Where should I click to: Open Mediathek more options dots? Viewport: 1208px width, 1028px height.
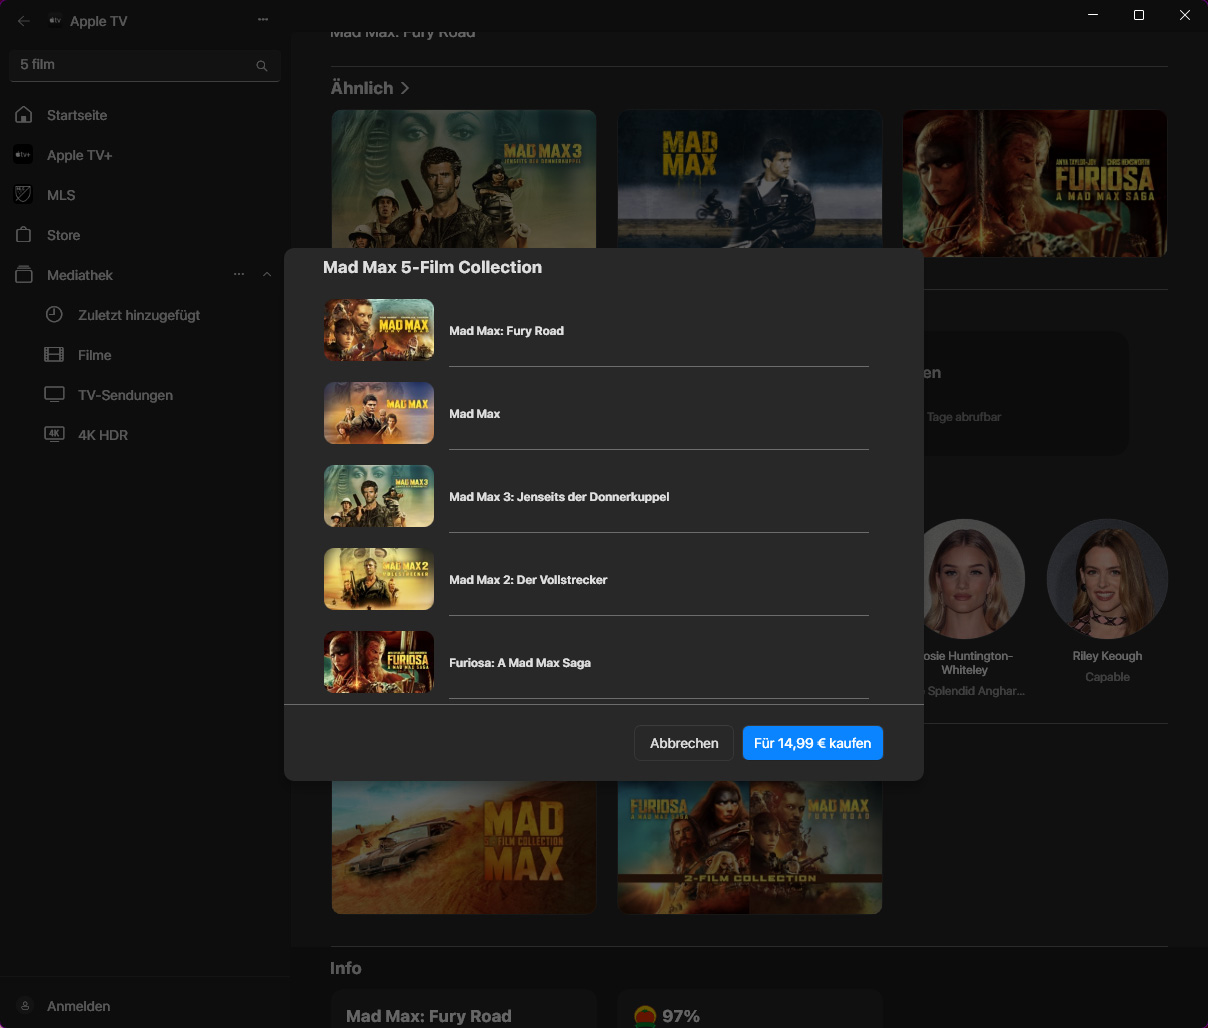coord(239,275)
